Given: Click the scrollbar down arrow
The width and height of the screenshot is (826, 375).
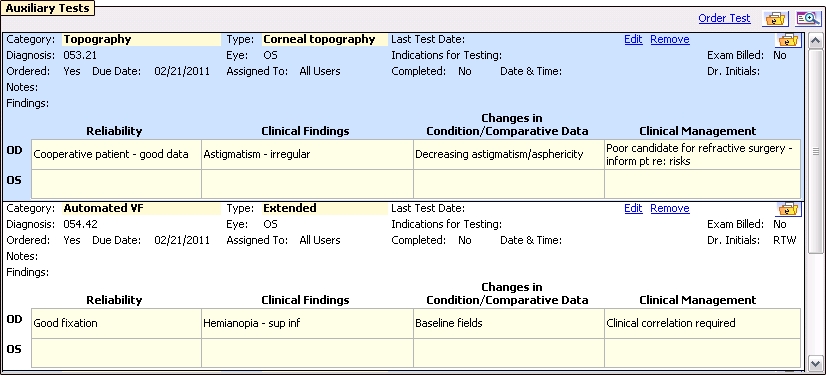Looking at the screenshot, I should [x=815, y=363].
